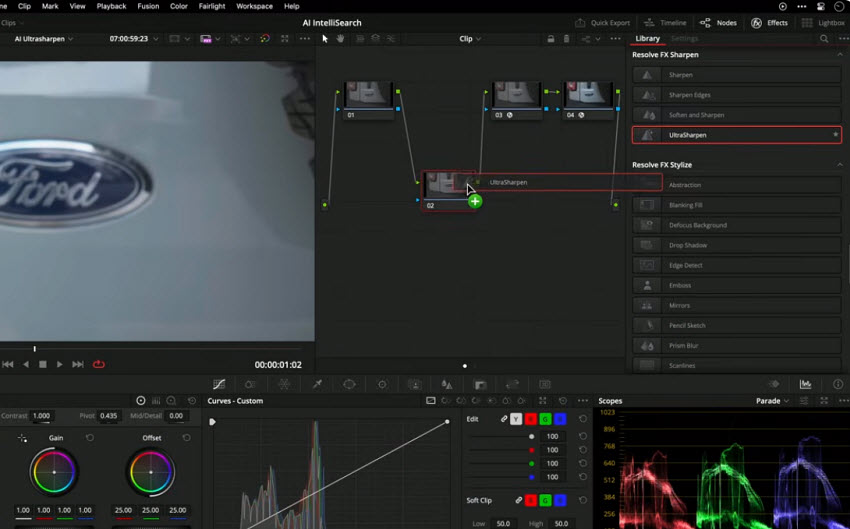Switch to the Settings tab
Image resolution: width=850 pixels, height=529 pixels.
[x=684, y=38]
